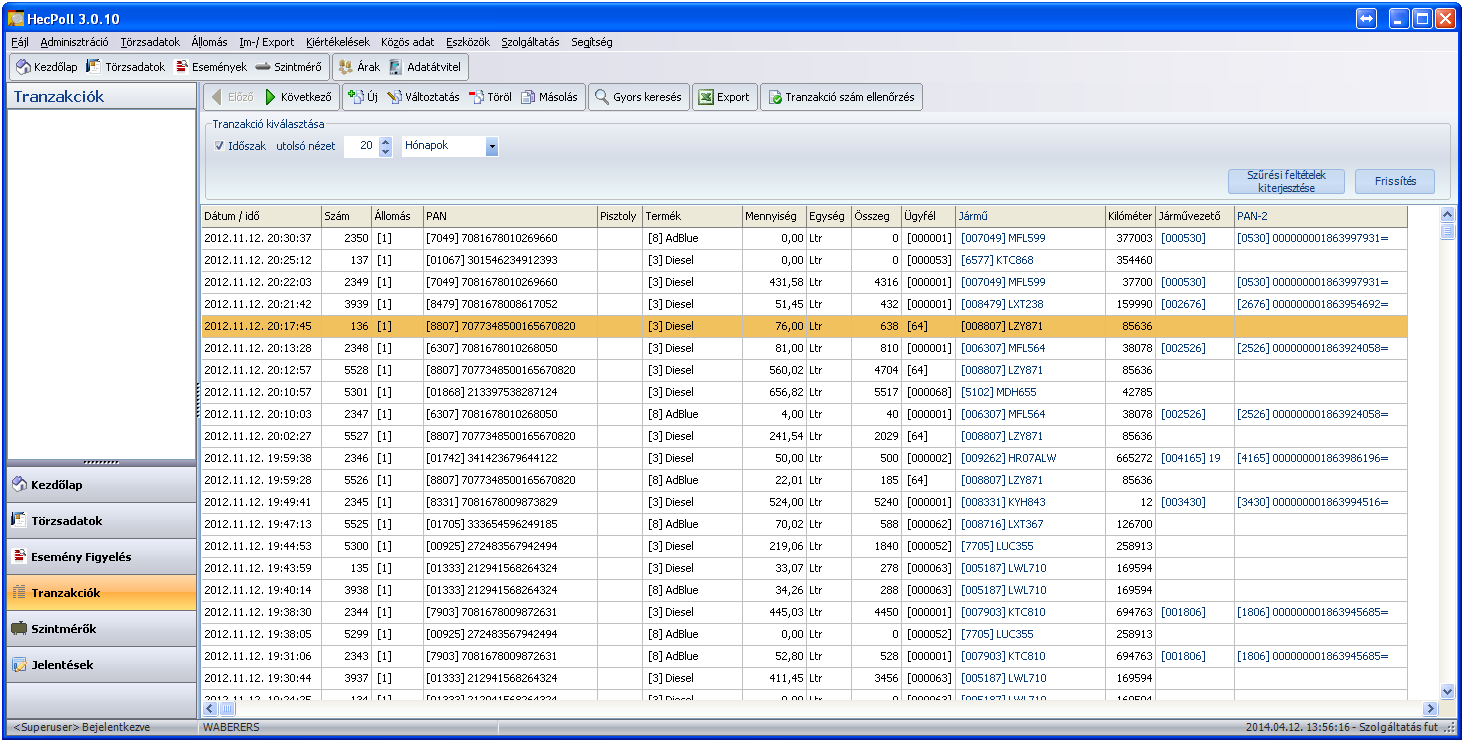Click the utolsó nézet number field
The height and width of the screenshot is (743, 1463).
pyautogui.click(x=361, y=147)
